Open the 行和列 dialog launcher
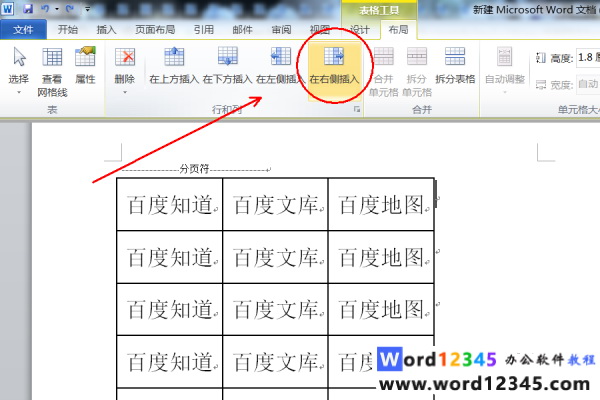This screenshot has width=600, height=400. click(357, 109)
